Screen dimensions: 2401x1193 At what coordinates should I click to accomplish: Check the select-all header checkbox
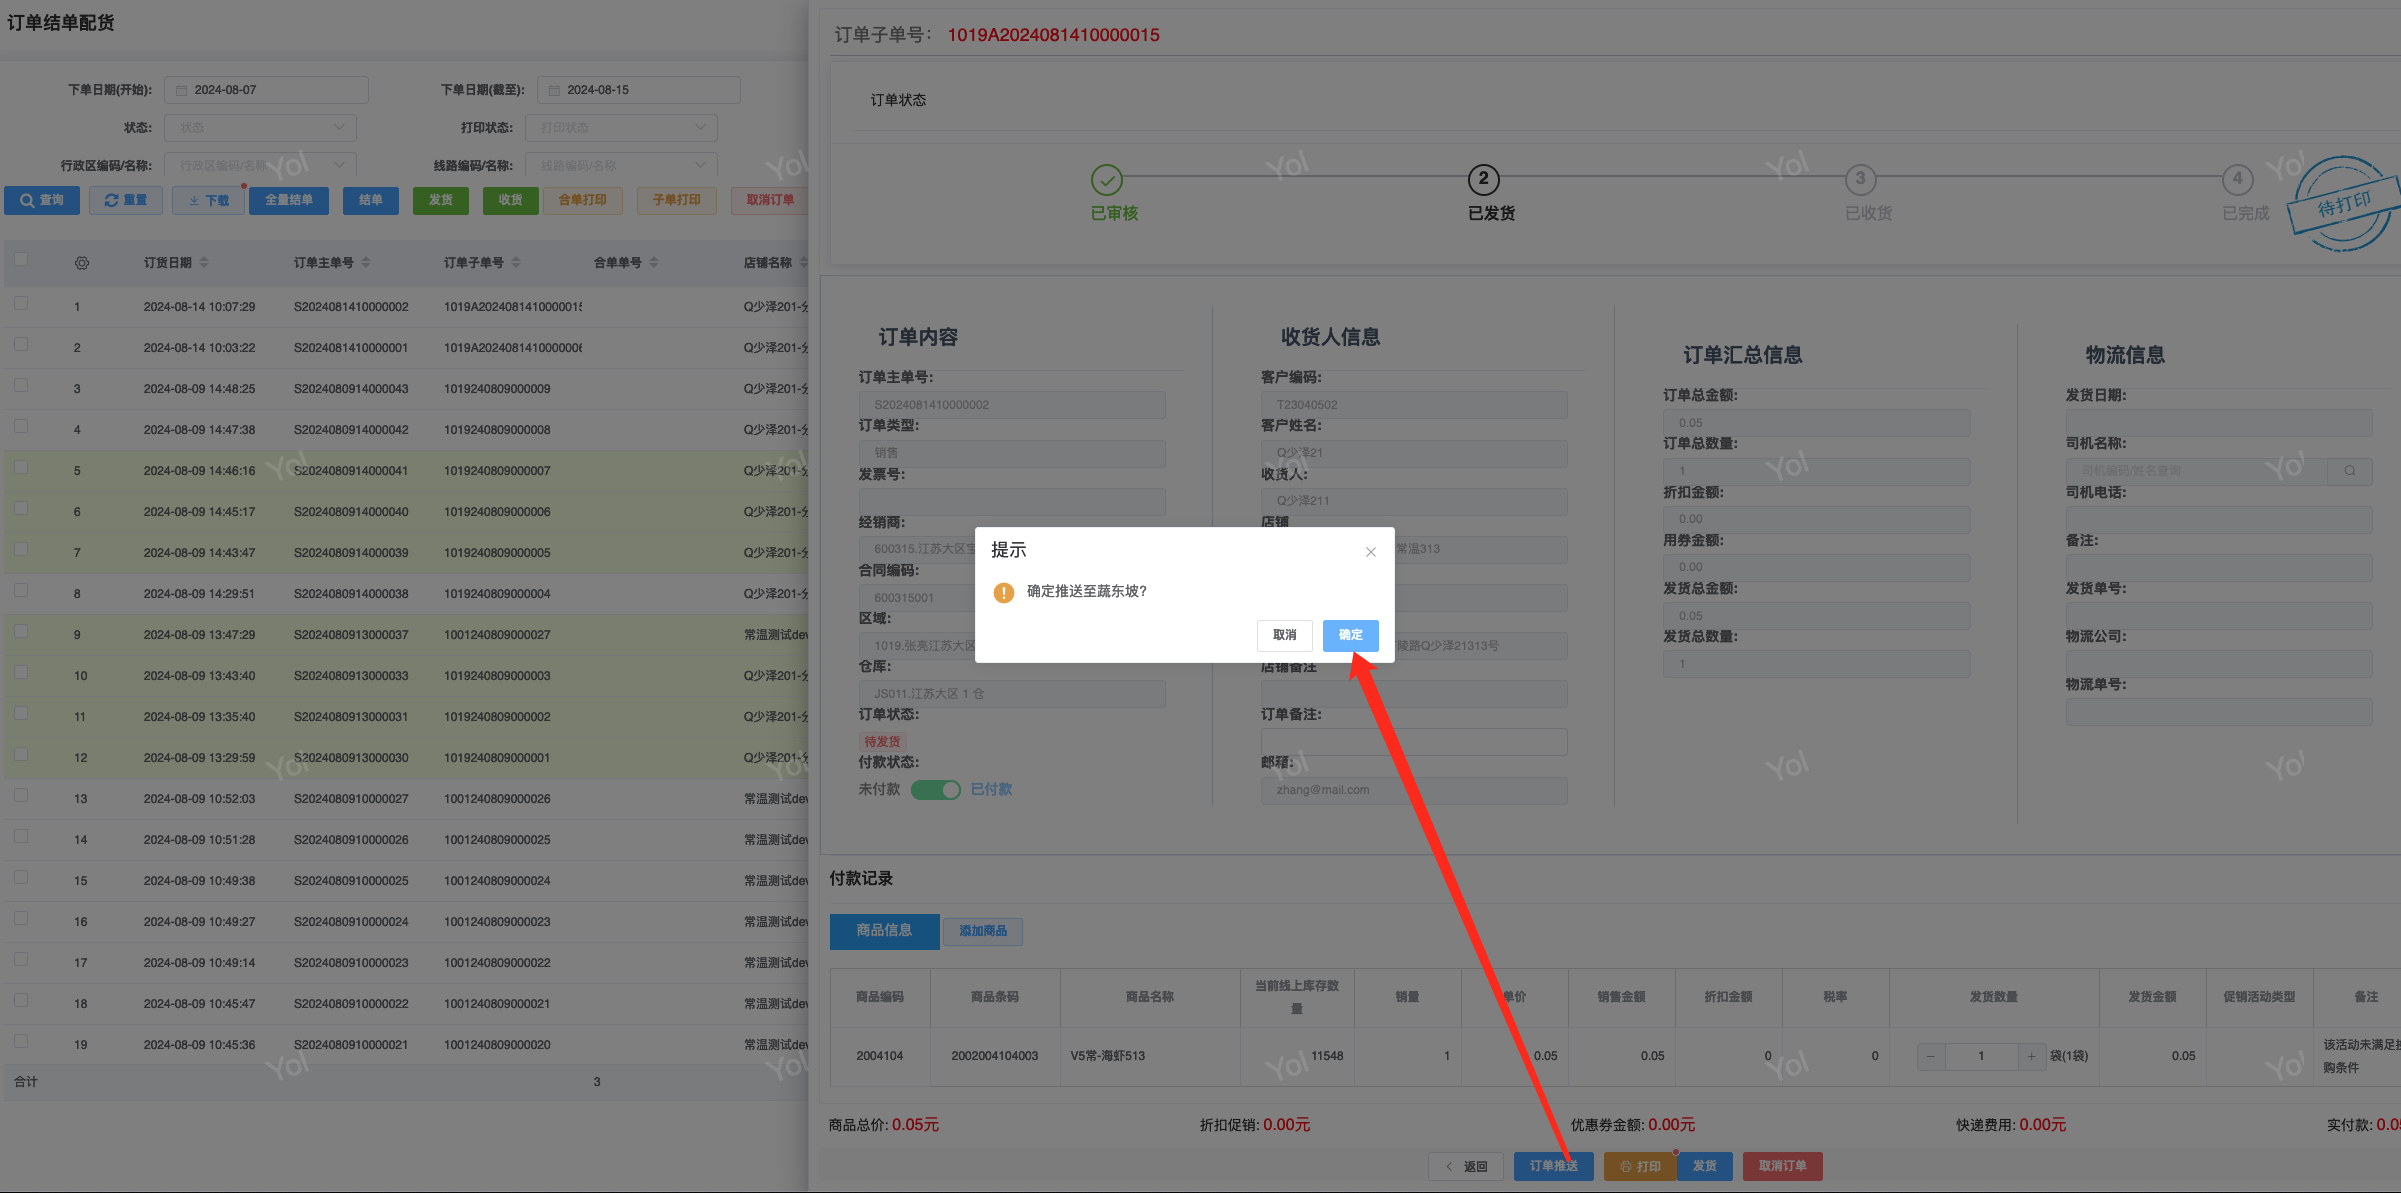pyautogui.click(x=21, y=260)
